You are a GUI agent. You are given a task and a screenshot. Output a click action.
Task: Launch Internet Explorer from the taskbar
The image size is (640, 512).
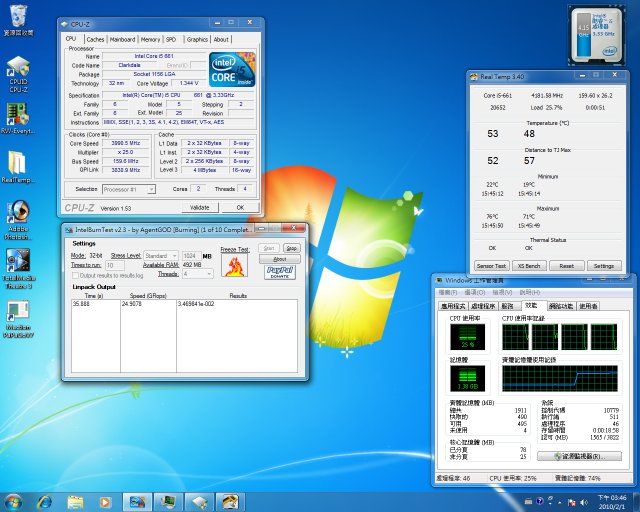click(x=44, y=502)
